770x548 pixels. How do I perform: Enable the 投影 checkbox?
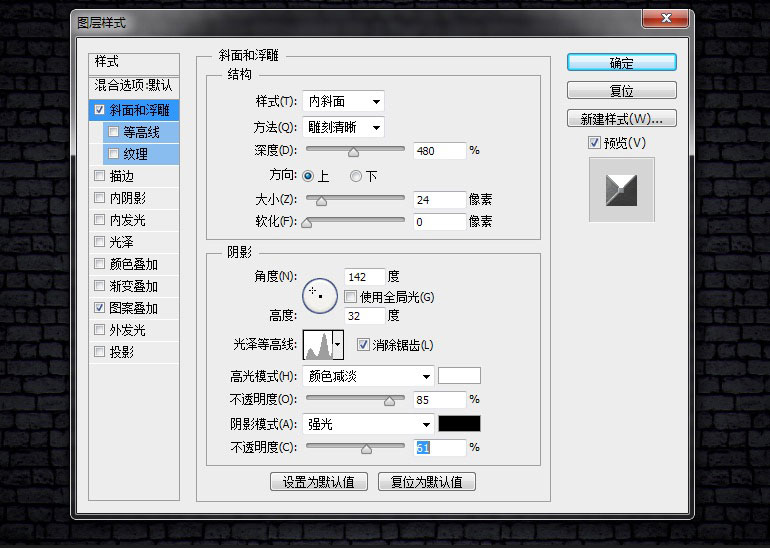(x=99, y=352)
